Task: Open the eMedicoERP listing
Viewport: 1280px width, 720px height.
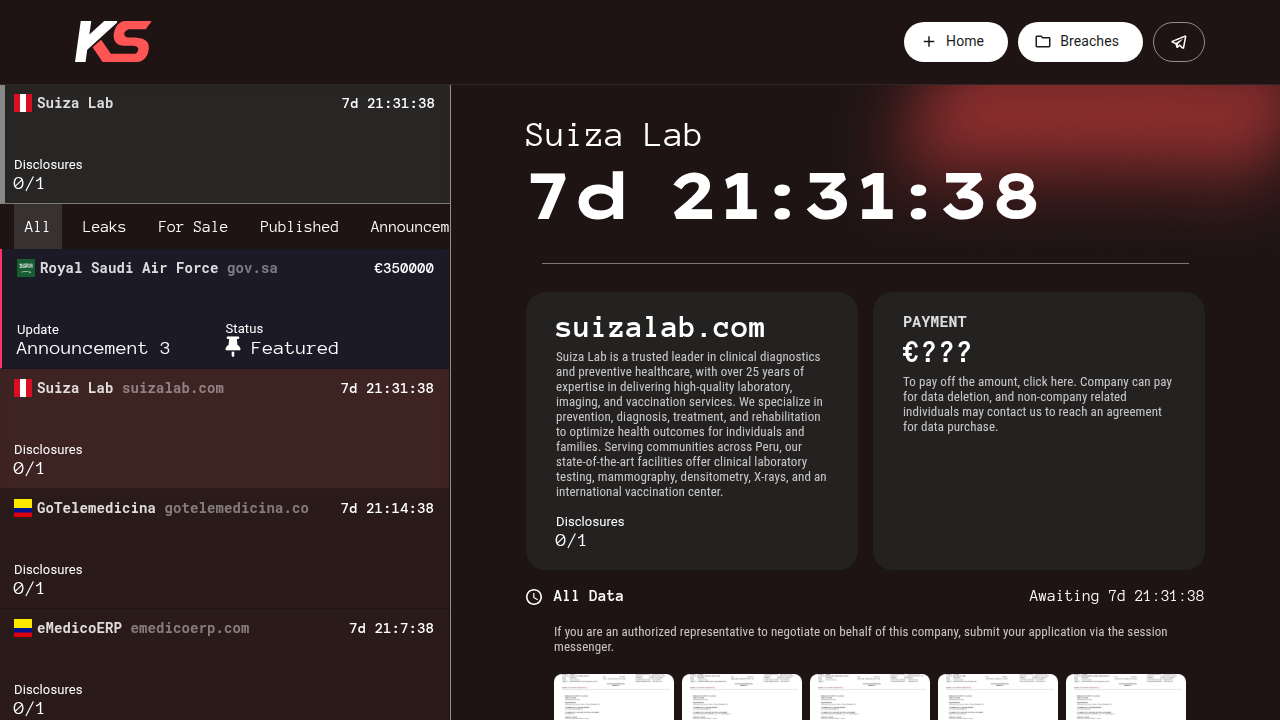Action: (225, 665)
